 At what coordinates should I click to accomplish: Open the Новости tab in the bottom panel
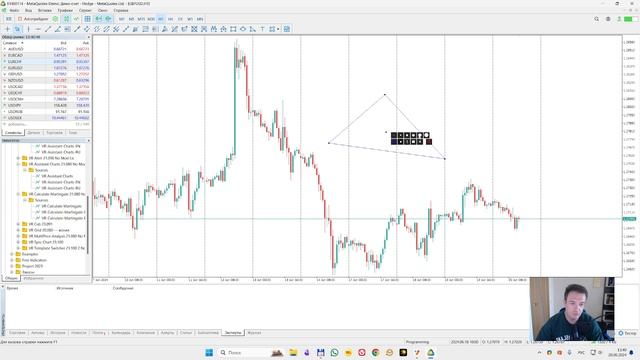point(79,333)
